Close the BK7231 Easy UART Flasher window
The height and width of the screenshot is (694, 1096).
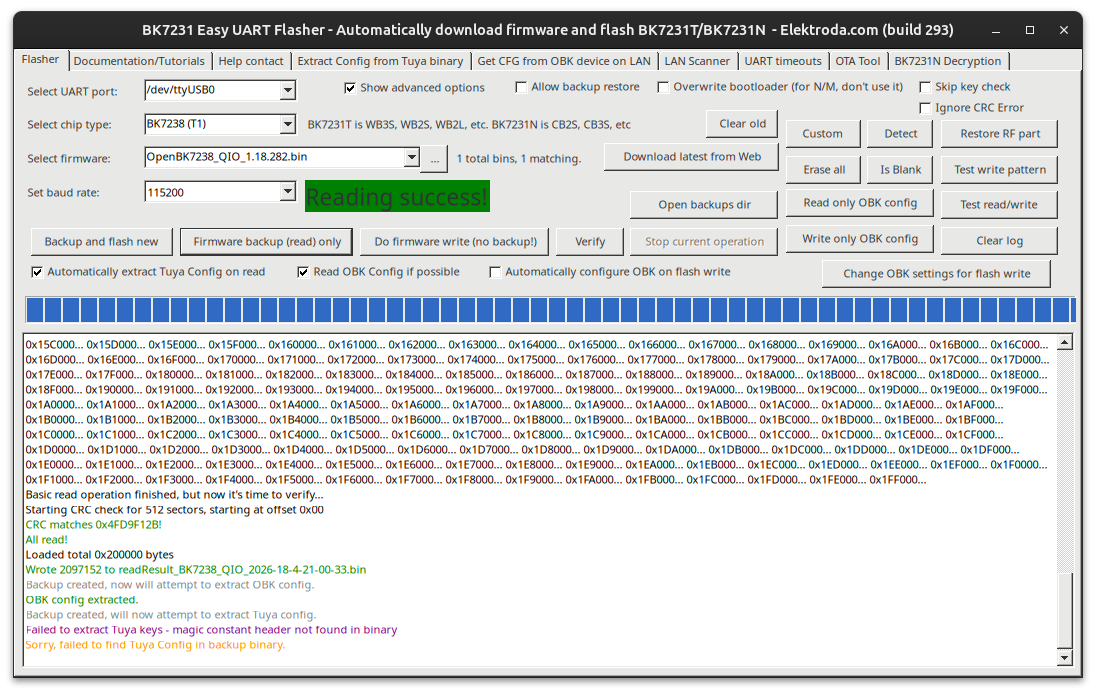click(1064, 30)
